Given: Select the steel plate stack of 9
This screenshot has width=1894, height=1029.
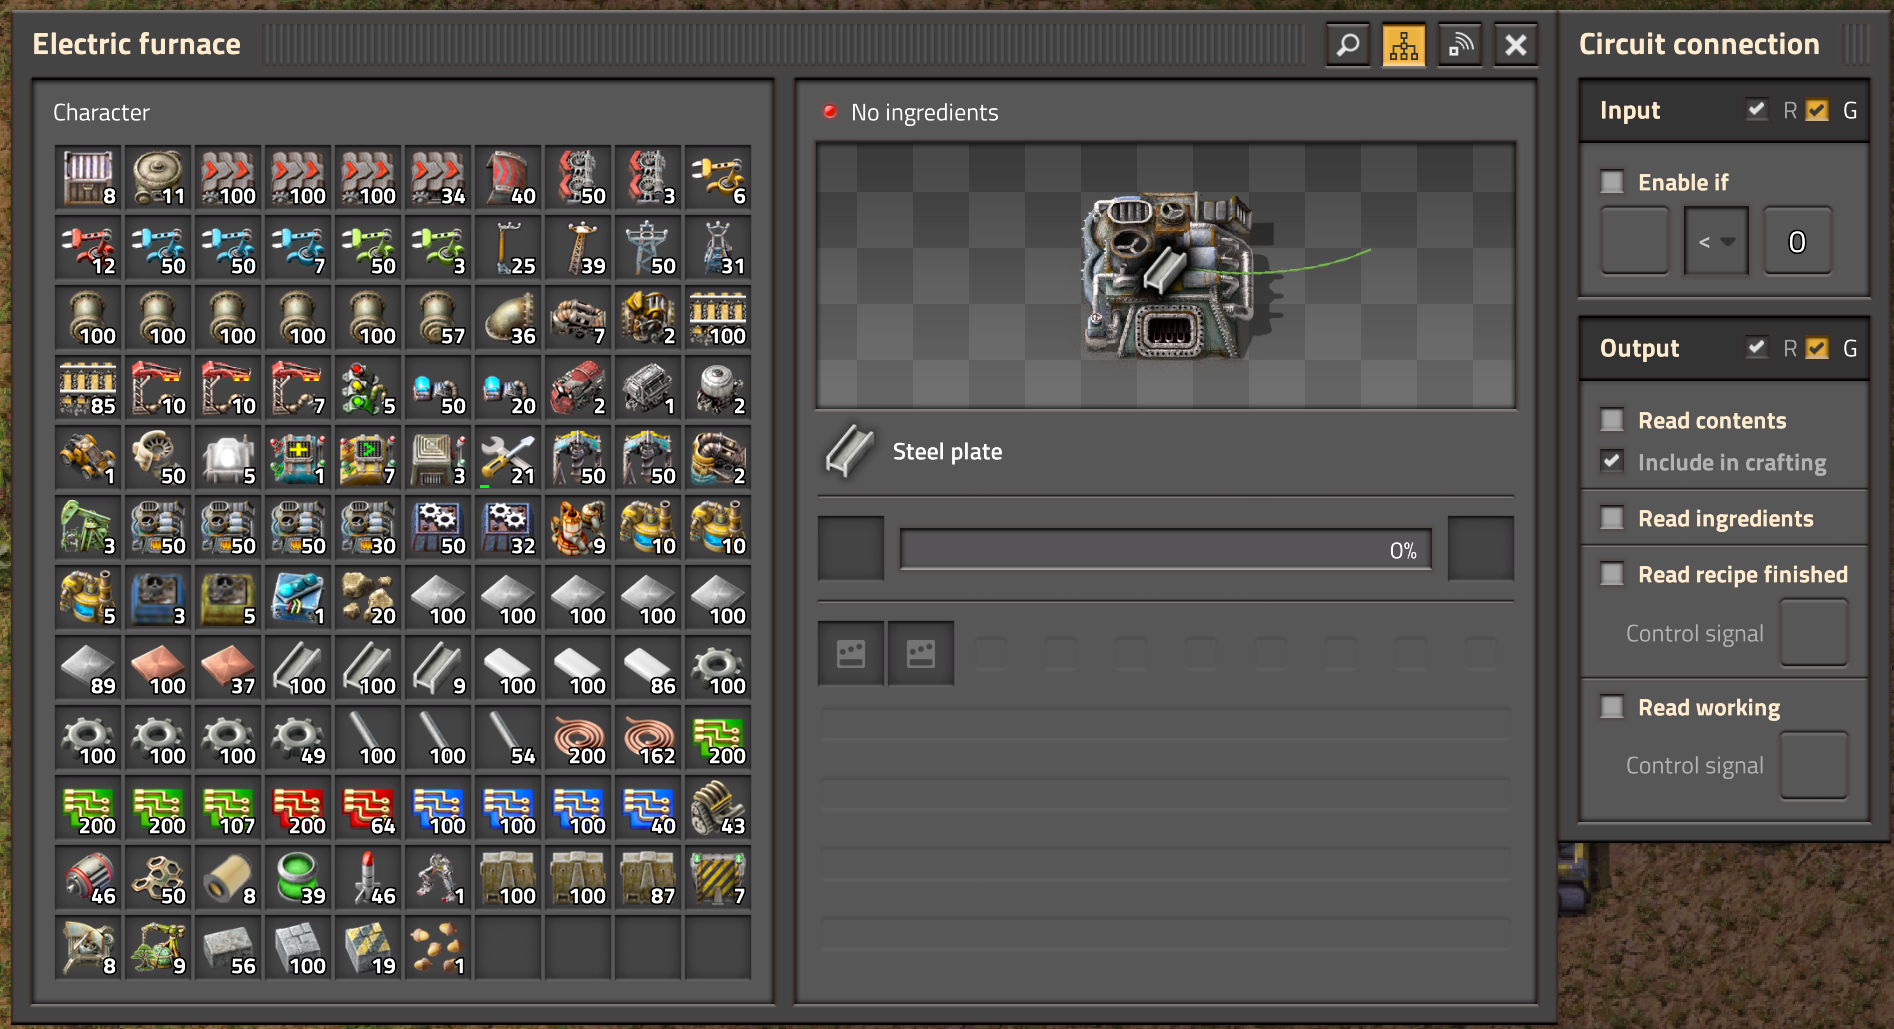Looking at the screenshot, I should 438,668.
